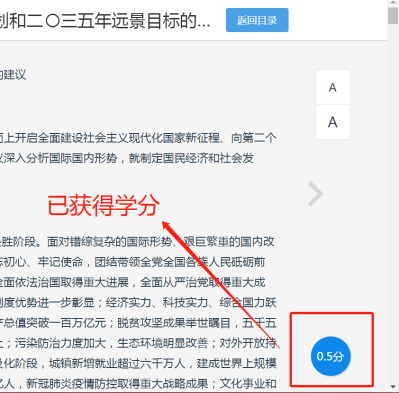The width and height of the screenshot is (399, 393).
Task: Click the 返回目录 button
Action: pyautogui.click(x=257, y=20)
